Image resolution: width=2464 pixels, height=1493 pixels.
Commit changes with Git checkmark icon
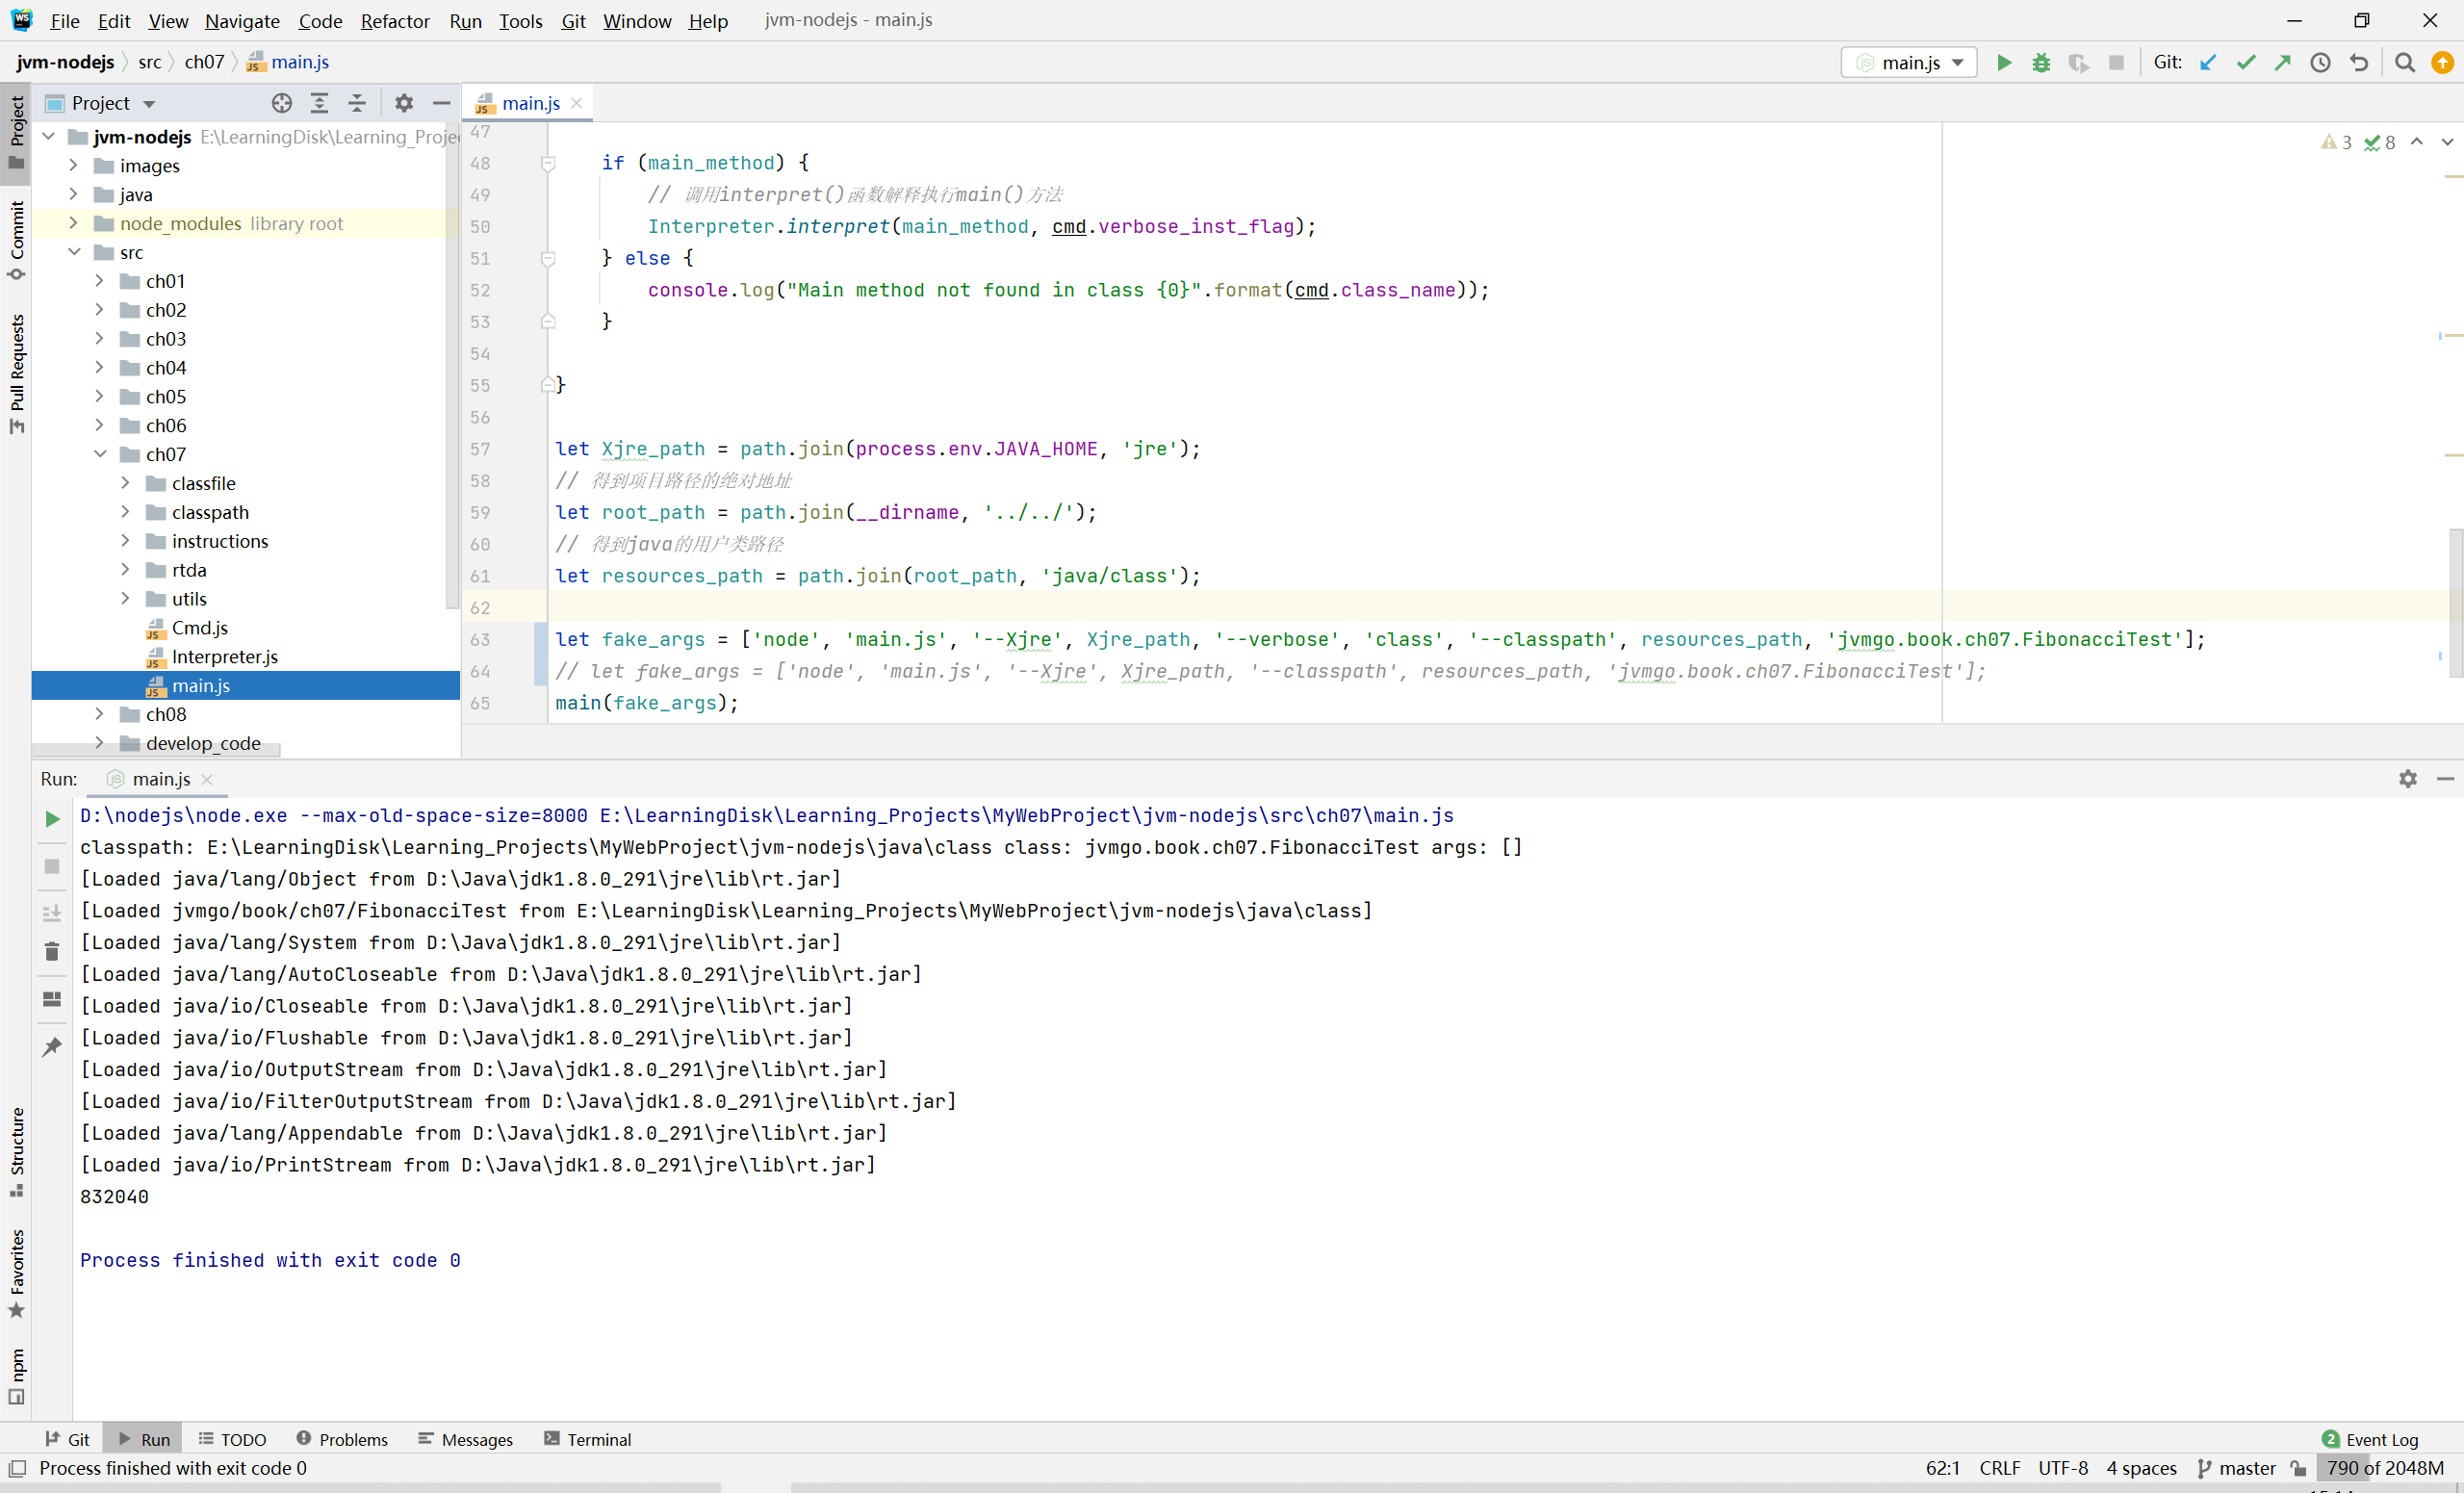2246,62
